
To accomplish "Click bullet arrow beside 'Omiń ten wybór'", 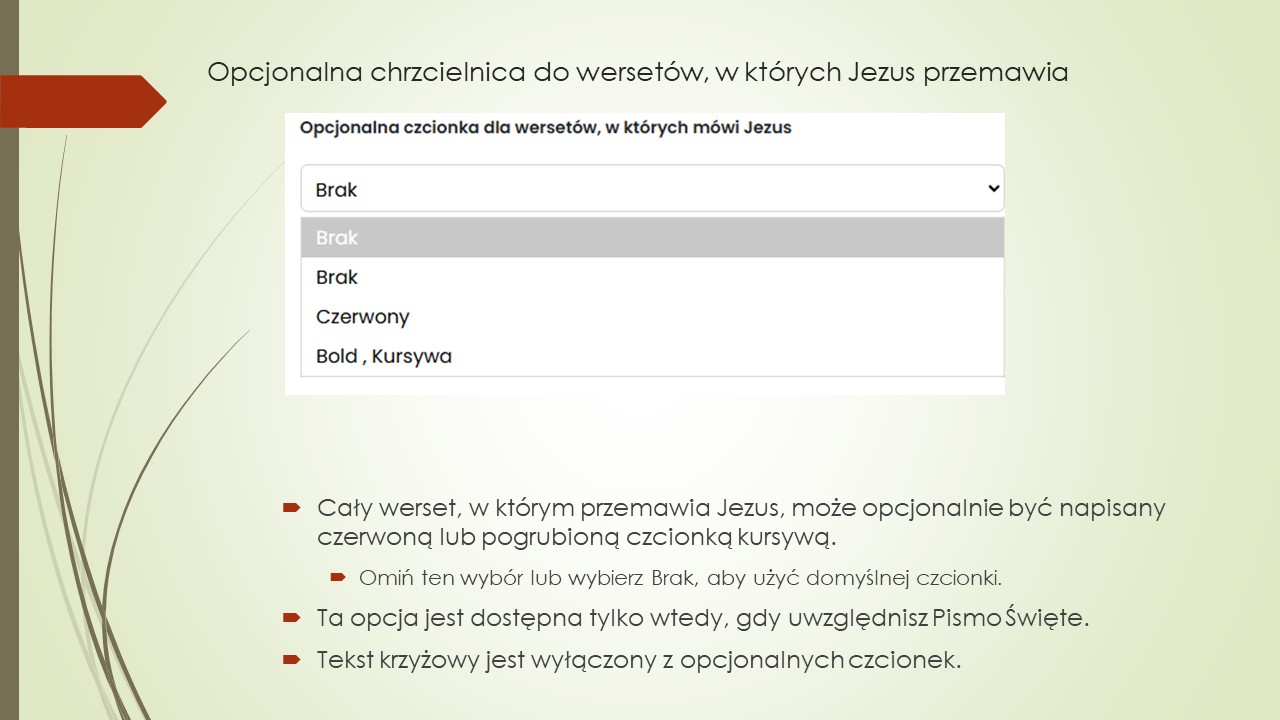I will 338,577.
